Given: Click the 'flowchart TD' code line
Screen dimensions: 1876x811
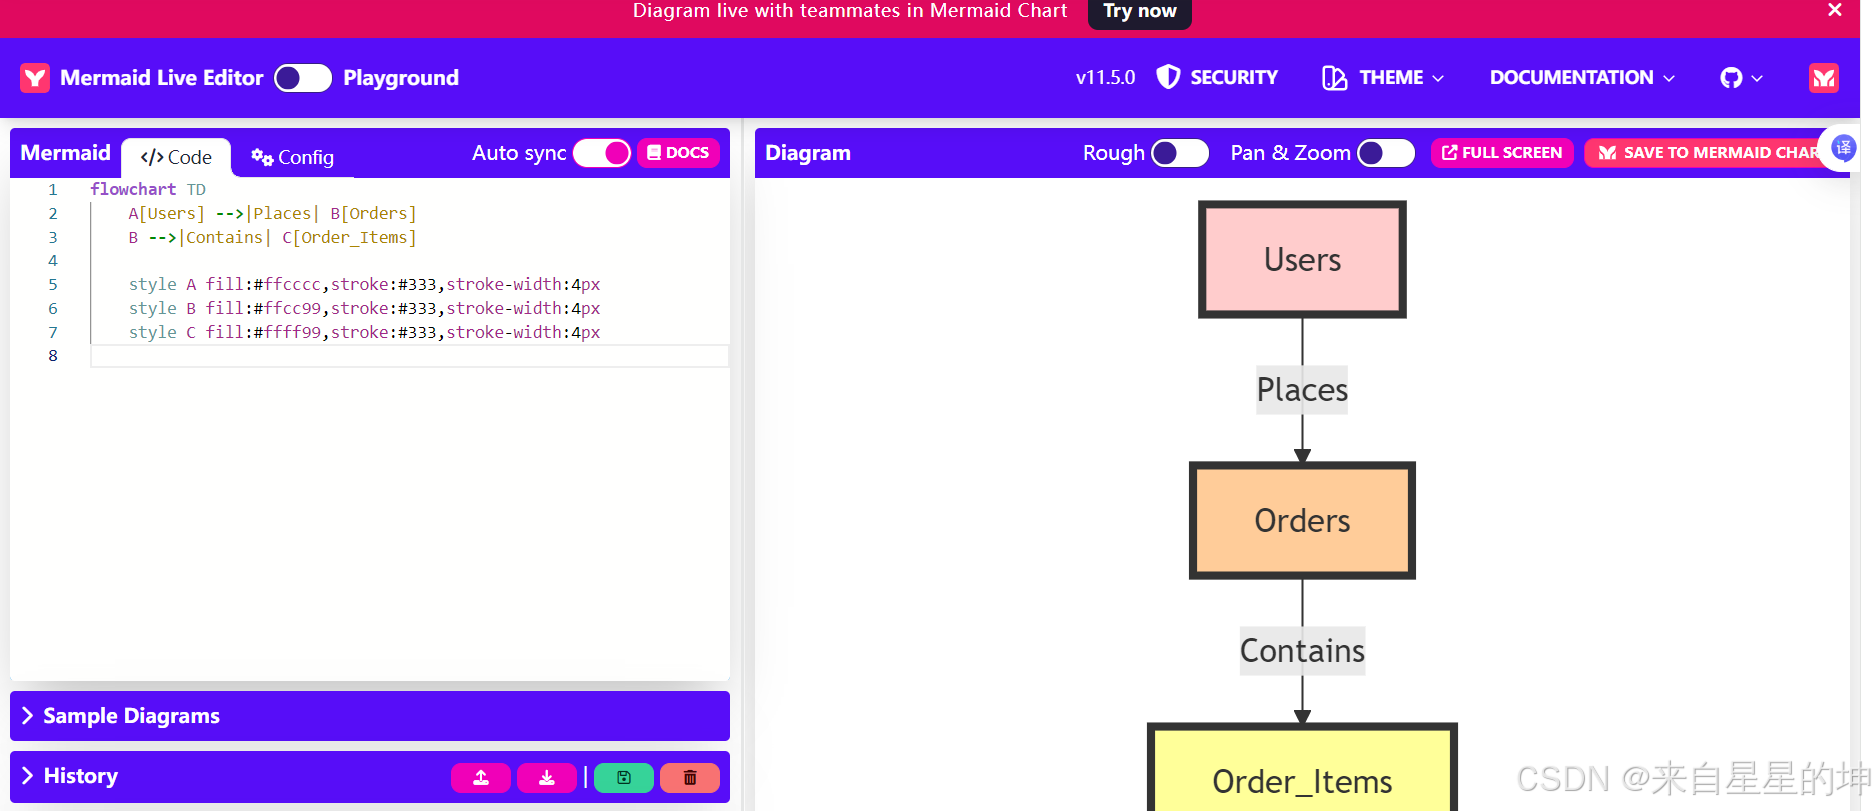Looking at the screenshot, I should point(148,189).
